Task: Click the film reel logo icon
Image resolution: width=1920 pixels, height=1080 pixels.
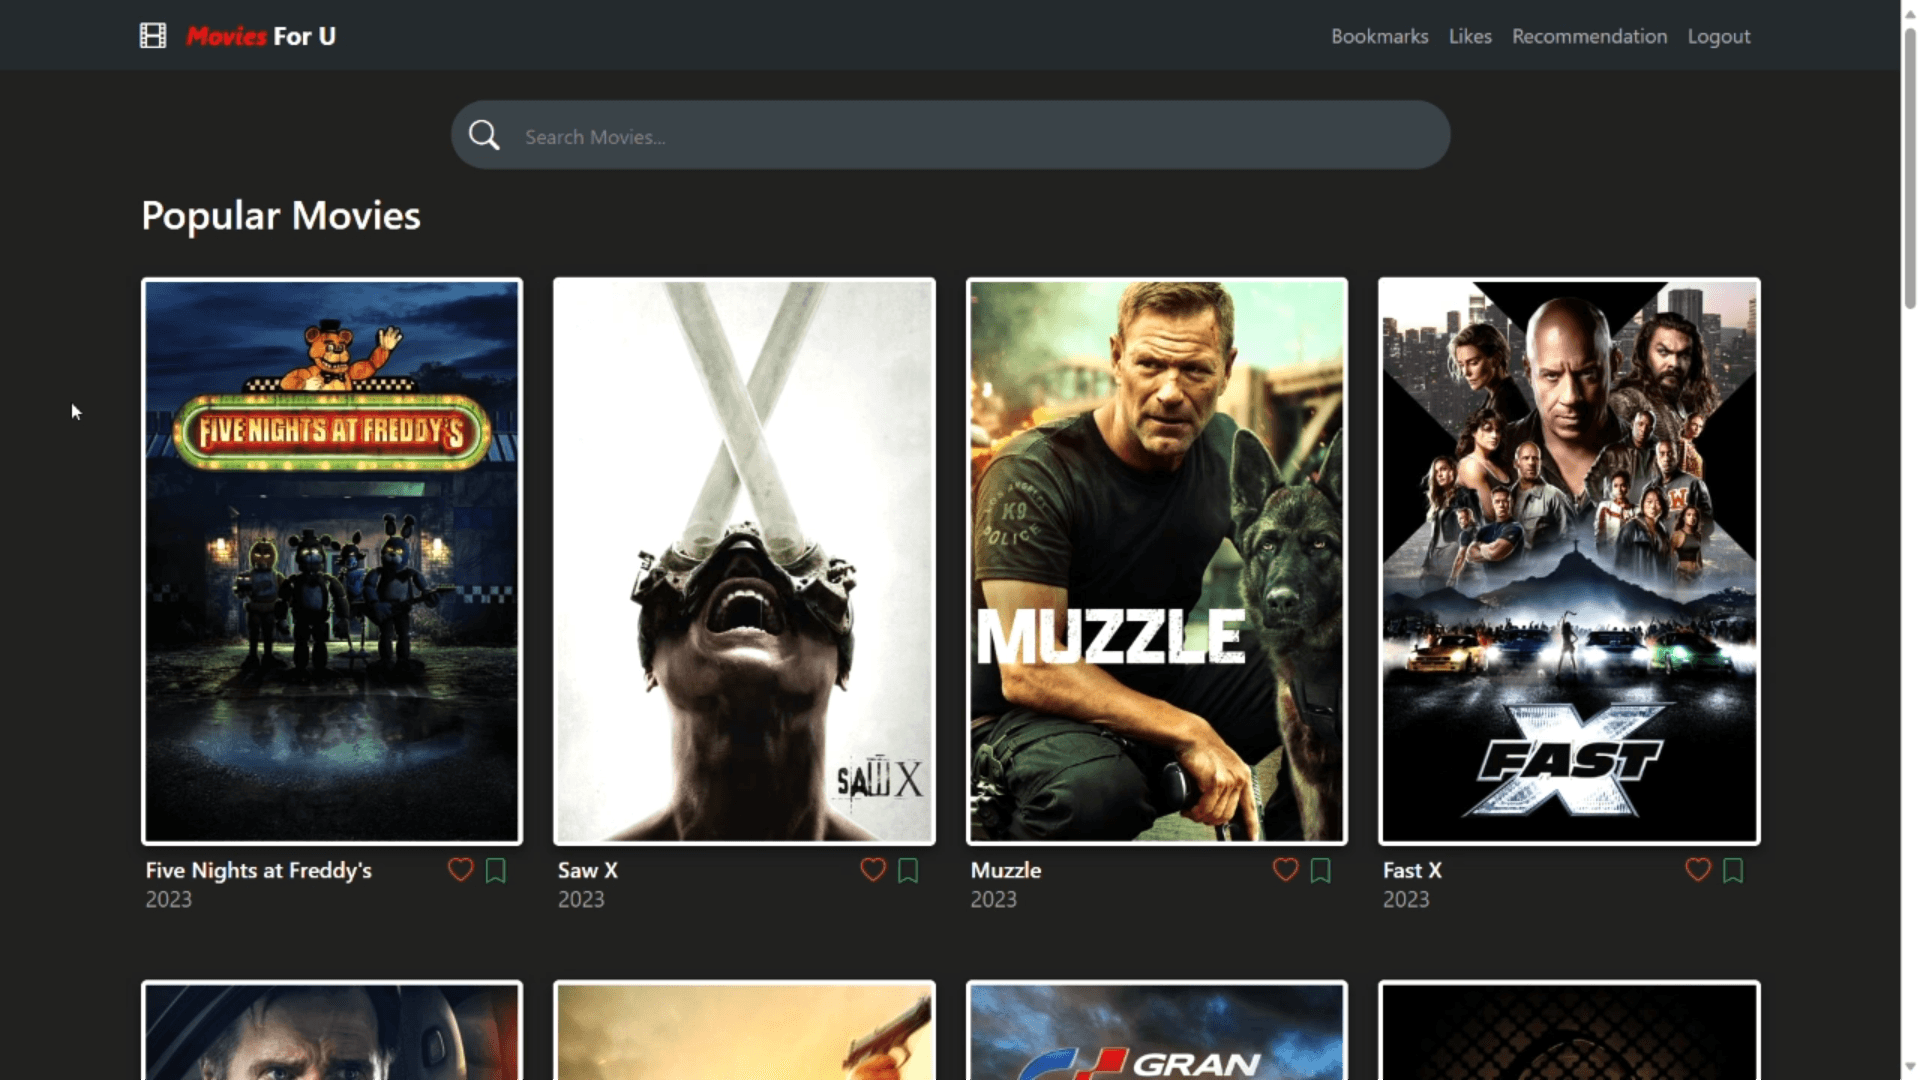Action: point(153,36)
